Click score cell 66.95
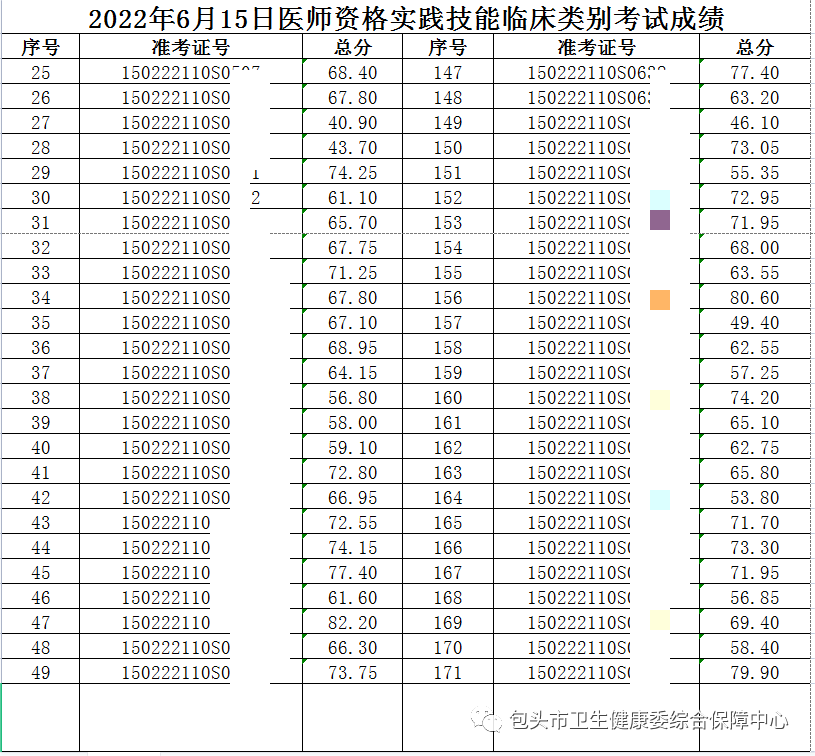Screen dimensions: 815x756 [x=352, y=497]
